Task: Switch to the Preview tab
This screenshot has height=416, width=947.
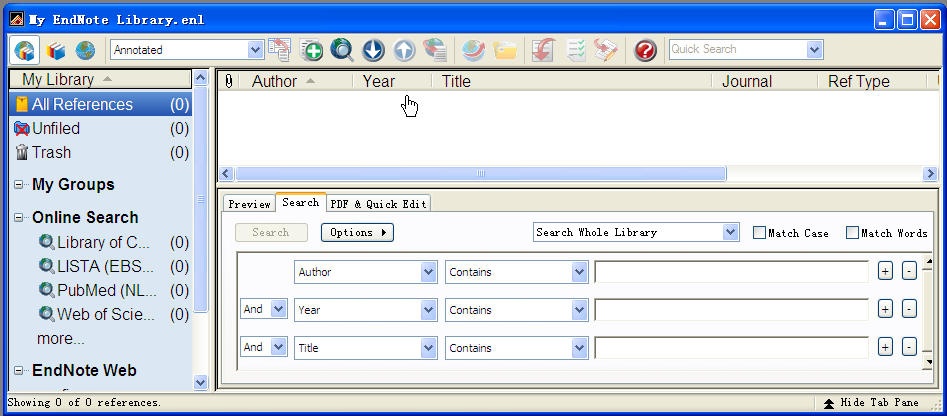Action: pyautogui.click(x=249, y=204)
